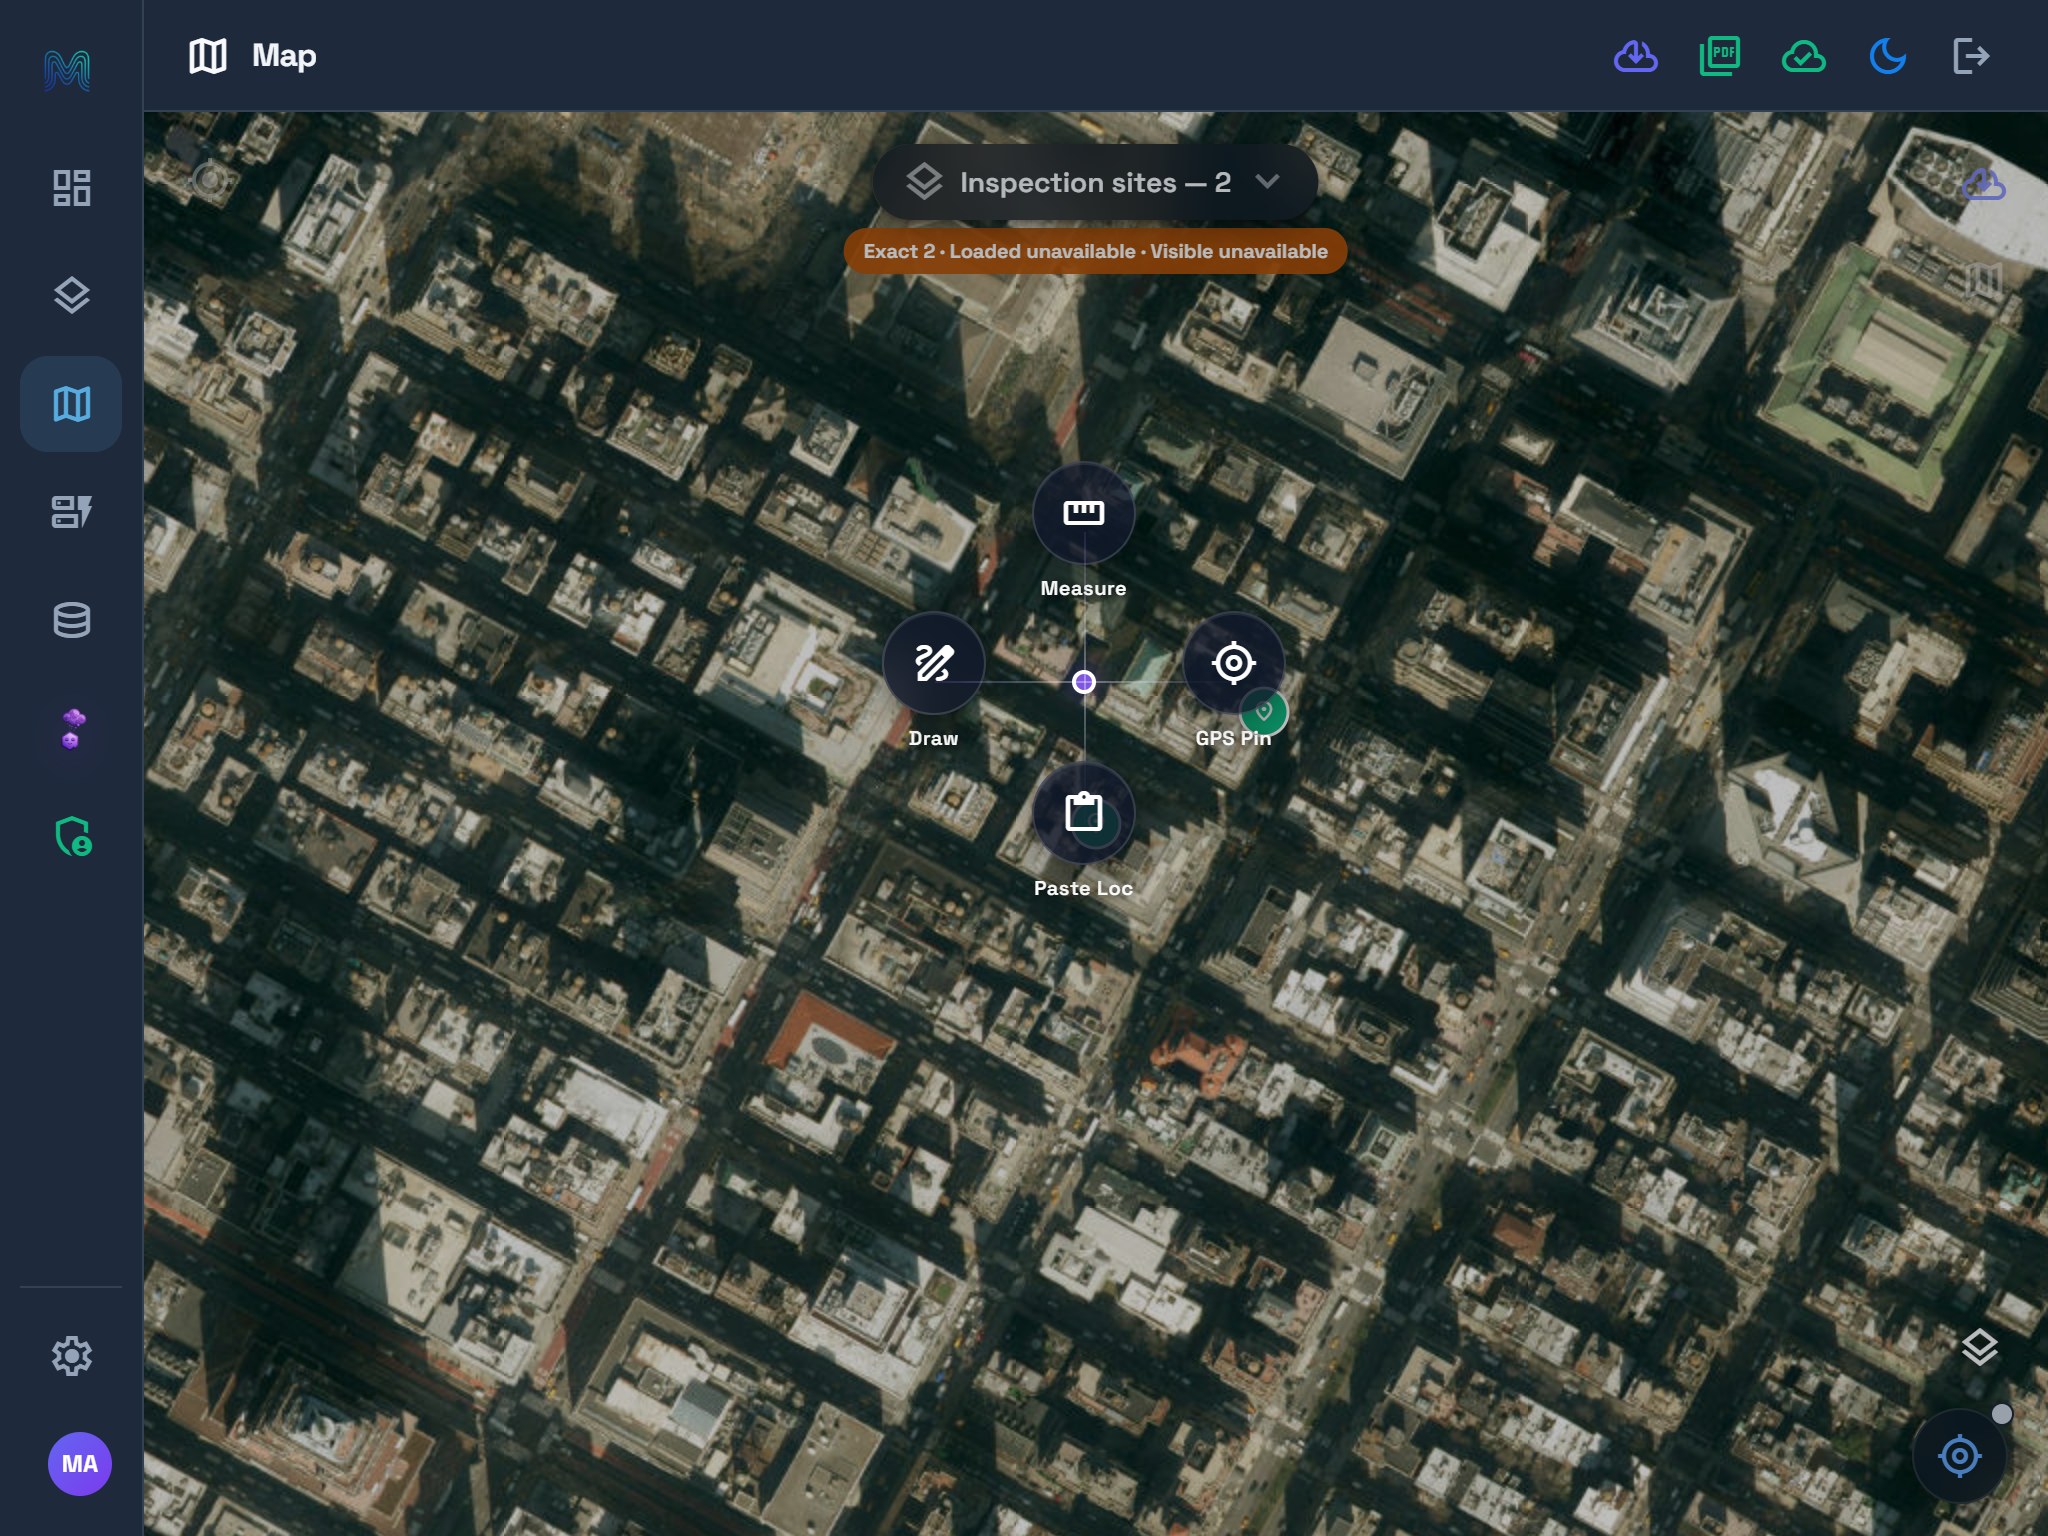The width and height of the screenshot is (2048, 1536).
Task: Select the active Map item in sidebar
Action: click(x=71, y=404)
